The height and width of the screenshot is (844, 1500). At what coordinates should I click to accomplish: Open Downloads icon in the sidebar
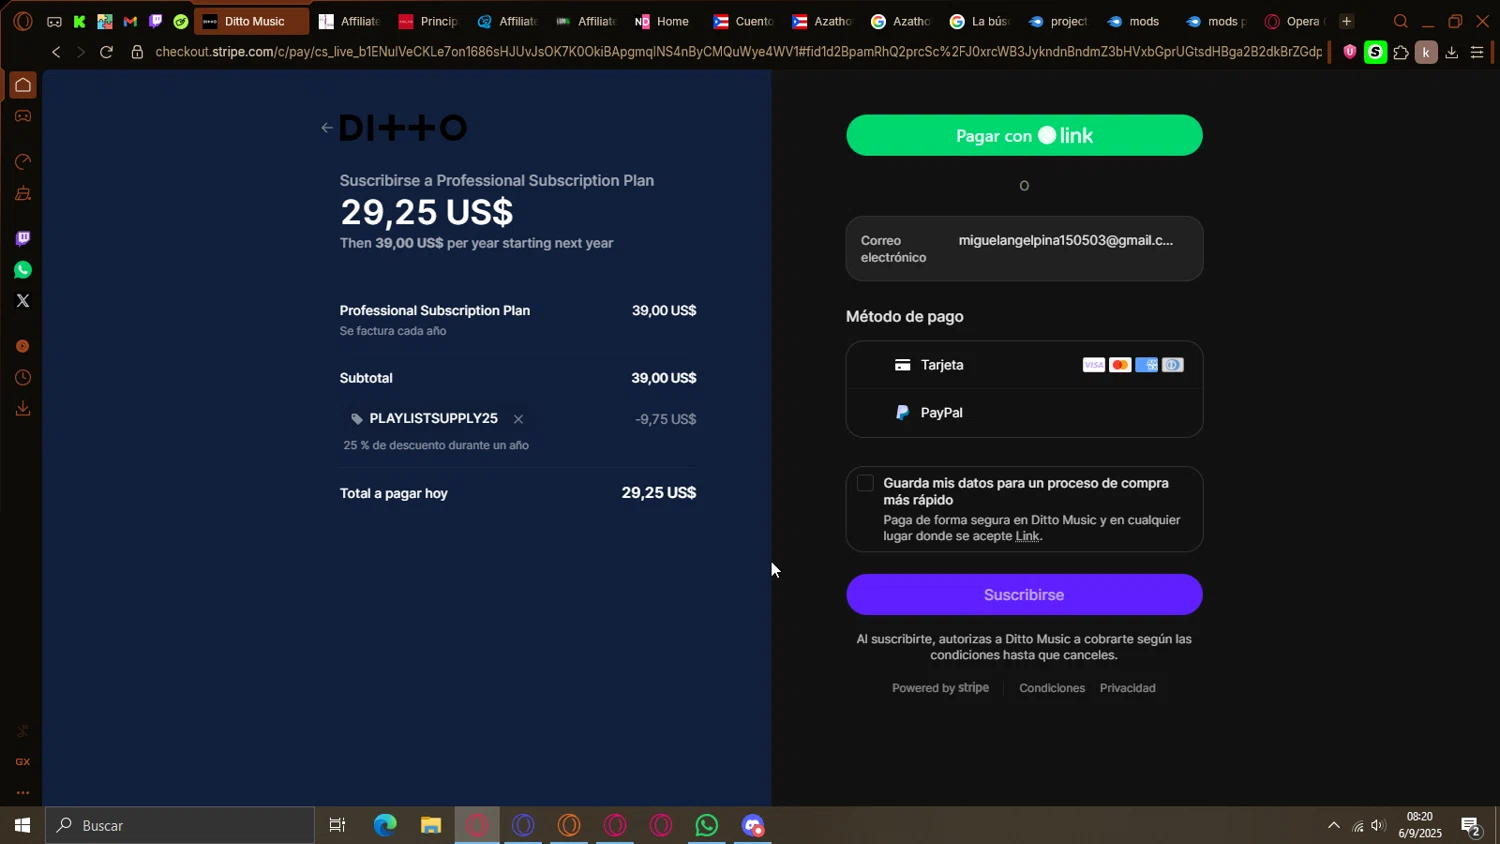22,409
